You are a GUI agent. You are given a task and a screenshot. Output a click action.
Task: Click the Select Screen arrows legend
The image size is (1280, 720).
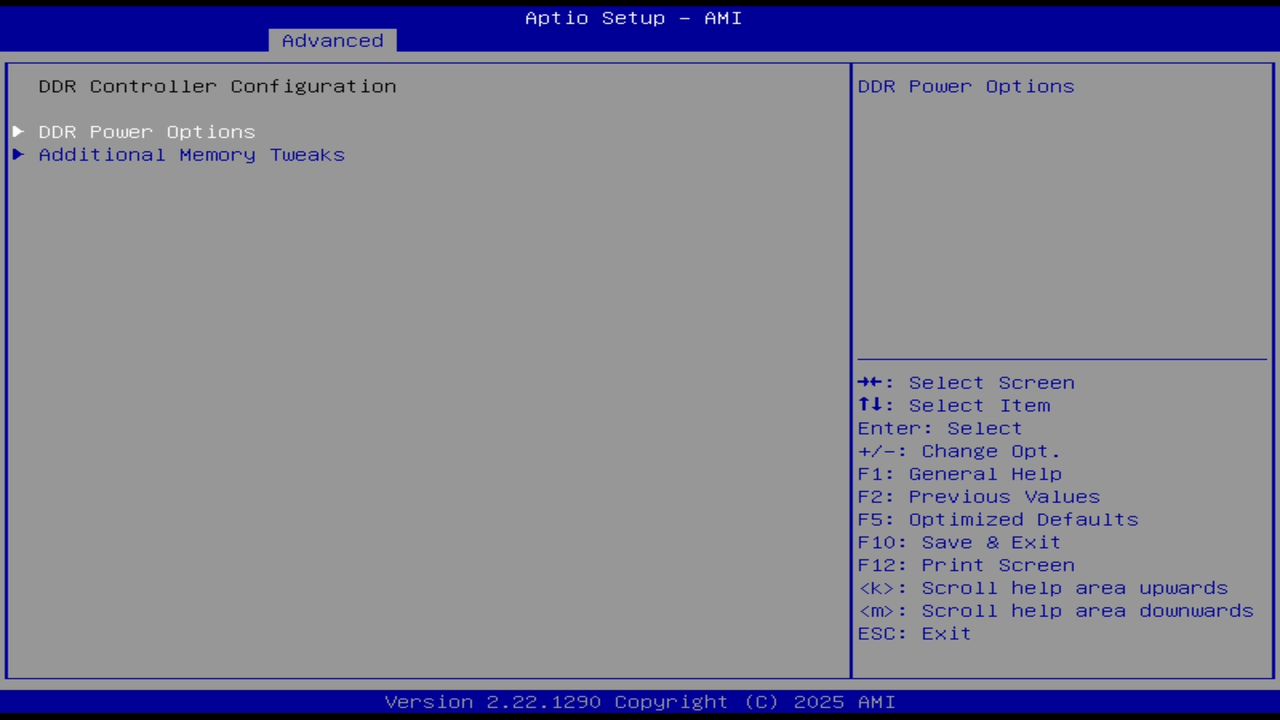966,382
